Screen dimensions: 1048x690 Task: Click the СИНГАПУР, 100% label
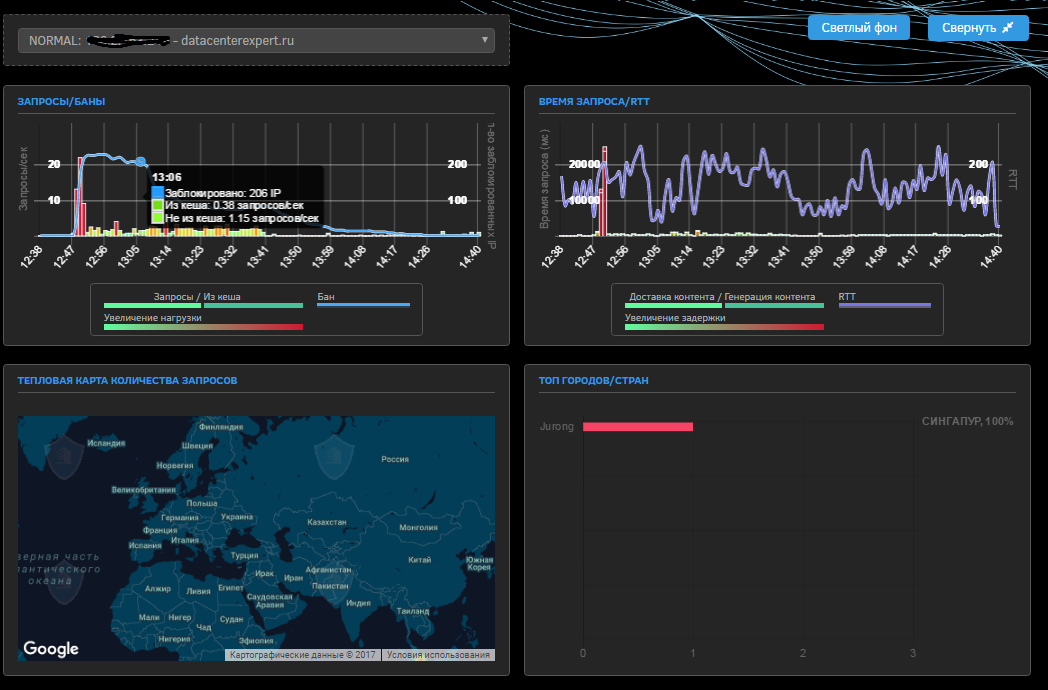tap(967, 421)
